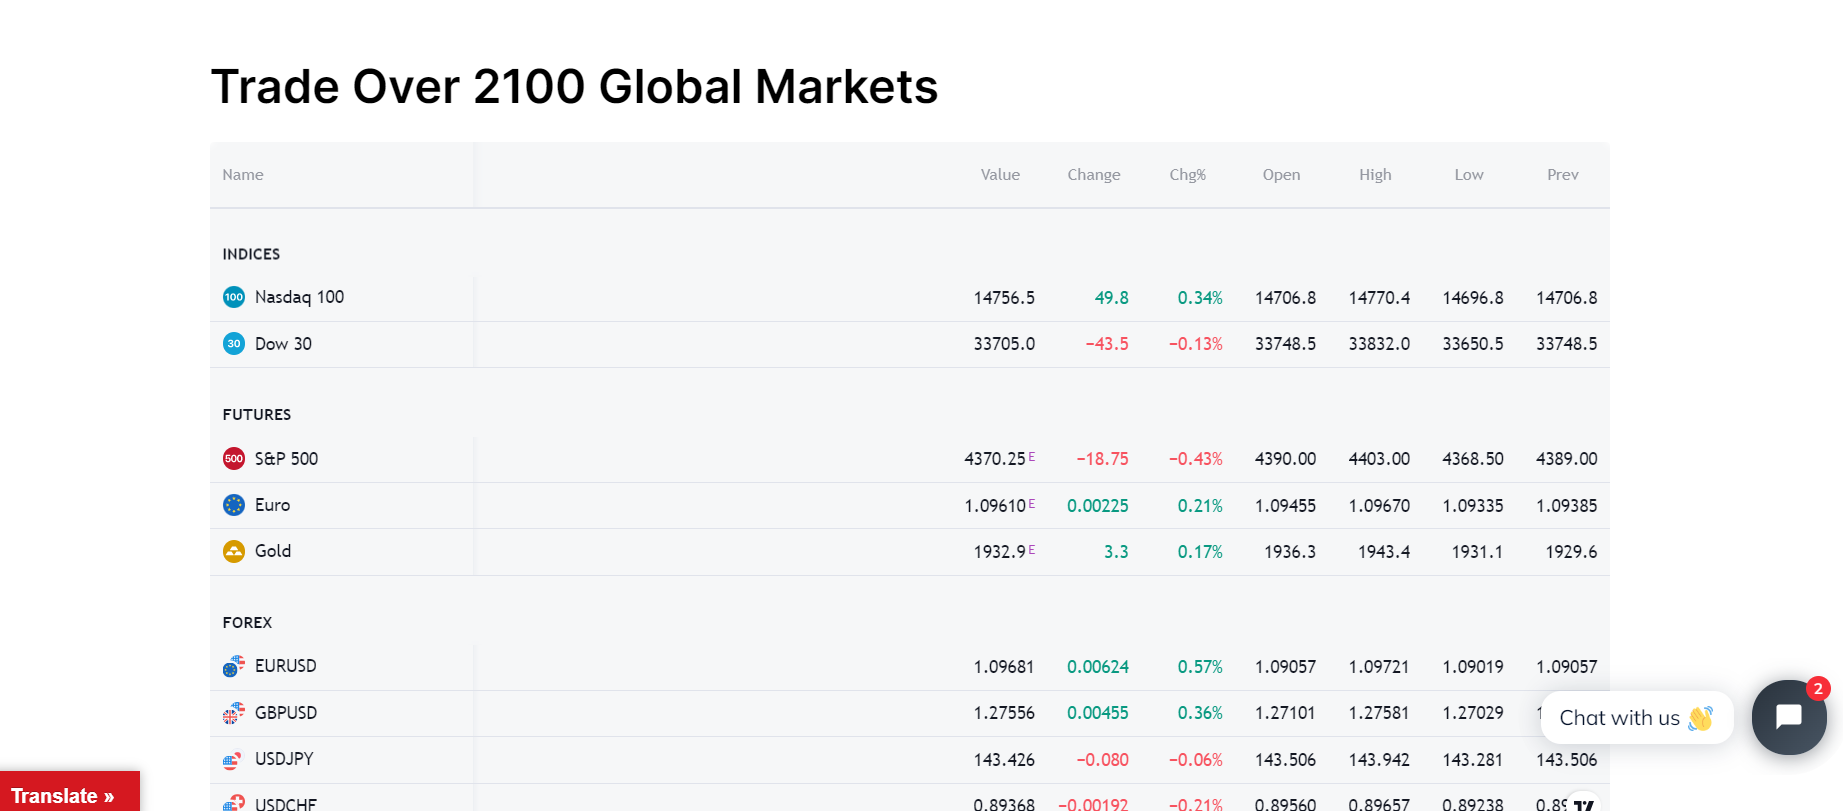The width and height of the screenshot is (1843, 811).
Task: Open the Nasdaq 100 symbol link
Action: pyautogui.click(x=299, y=297)
